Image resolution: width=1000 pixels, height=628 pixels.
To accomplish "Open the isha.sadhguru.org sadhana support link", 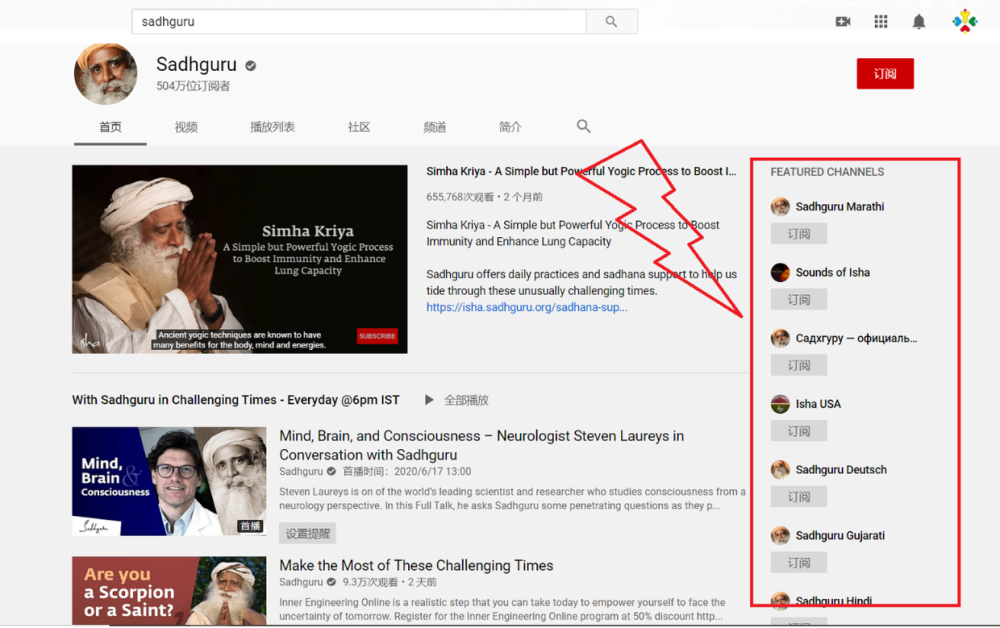I will 527,307.
